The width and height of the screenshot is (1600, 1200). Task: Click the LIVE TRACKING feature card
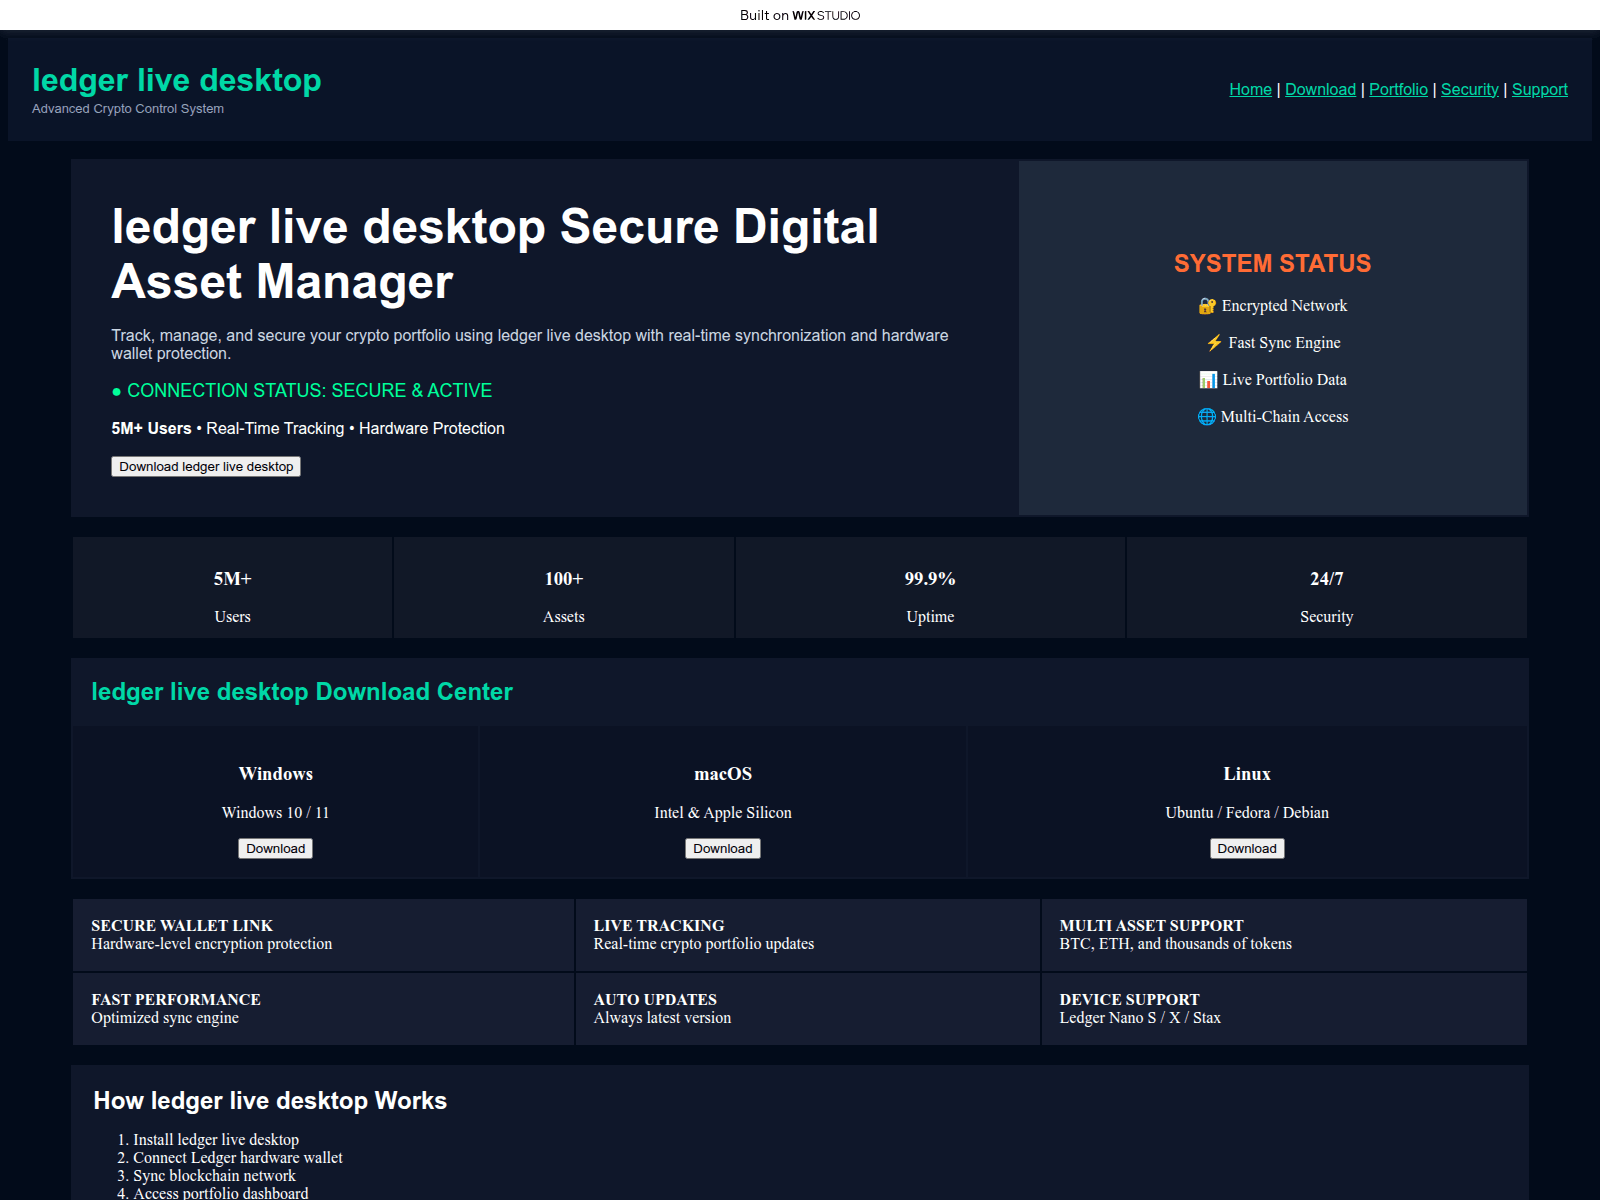808,935
